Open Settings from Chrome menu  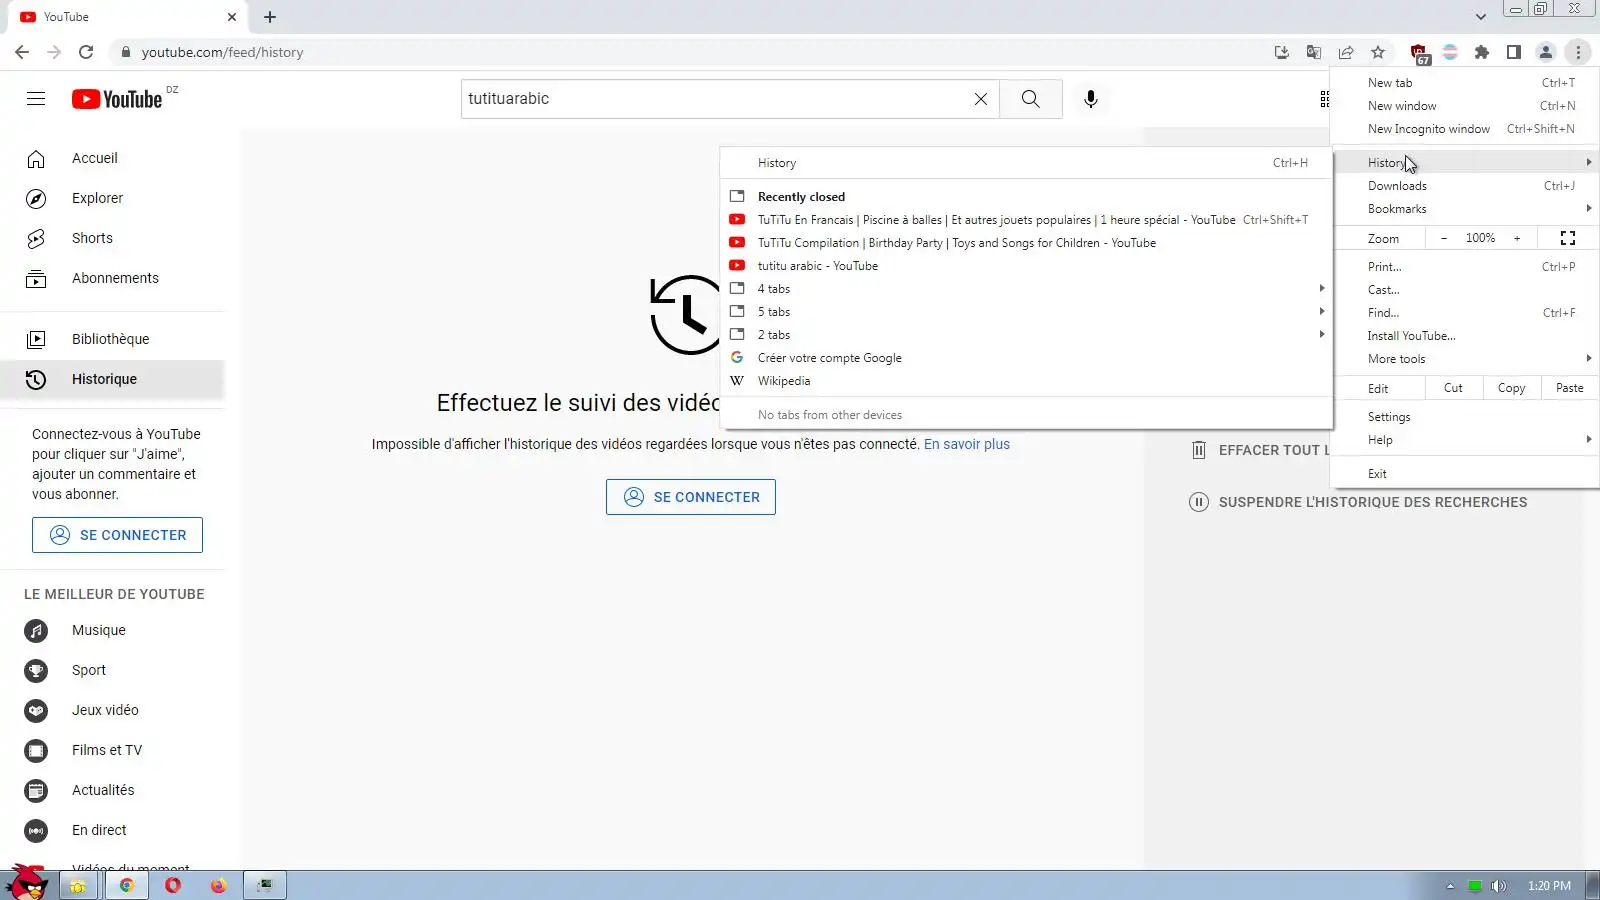[1465, 417]
